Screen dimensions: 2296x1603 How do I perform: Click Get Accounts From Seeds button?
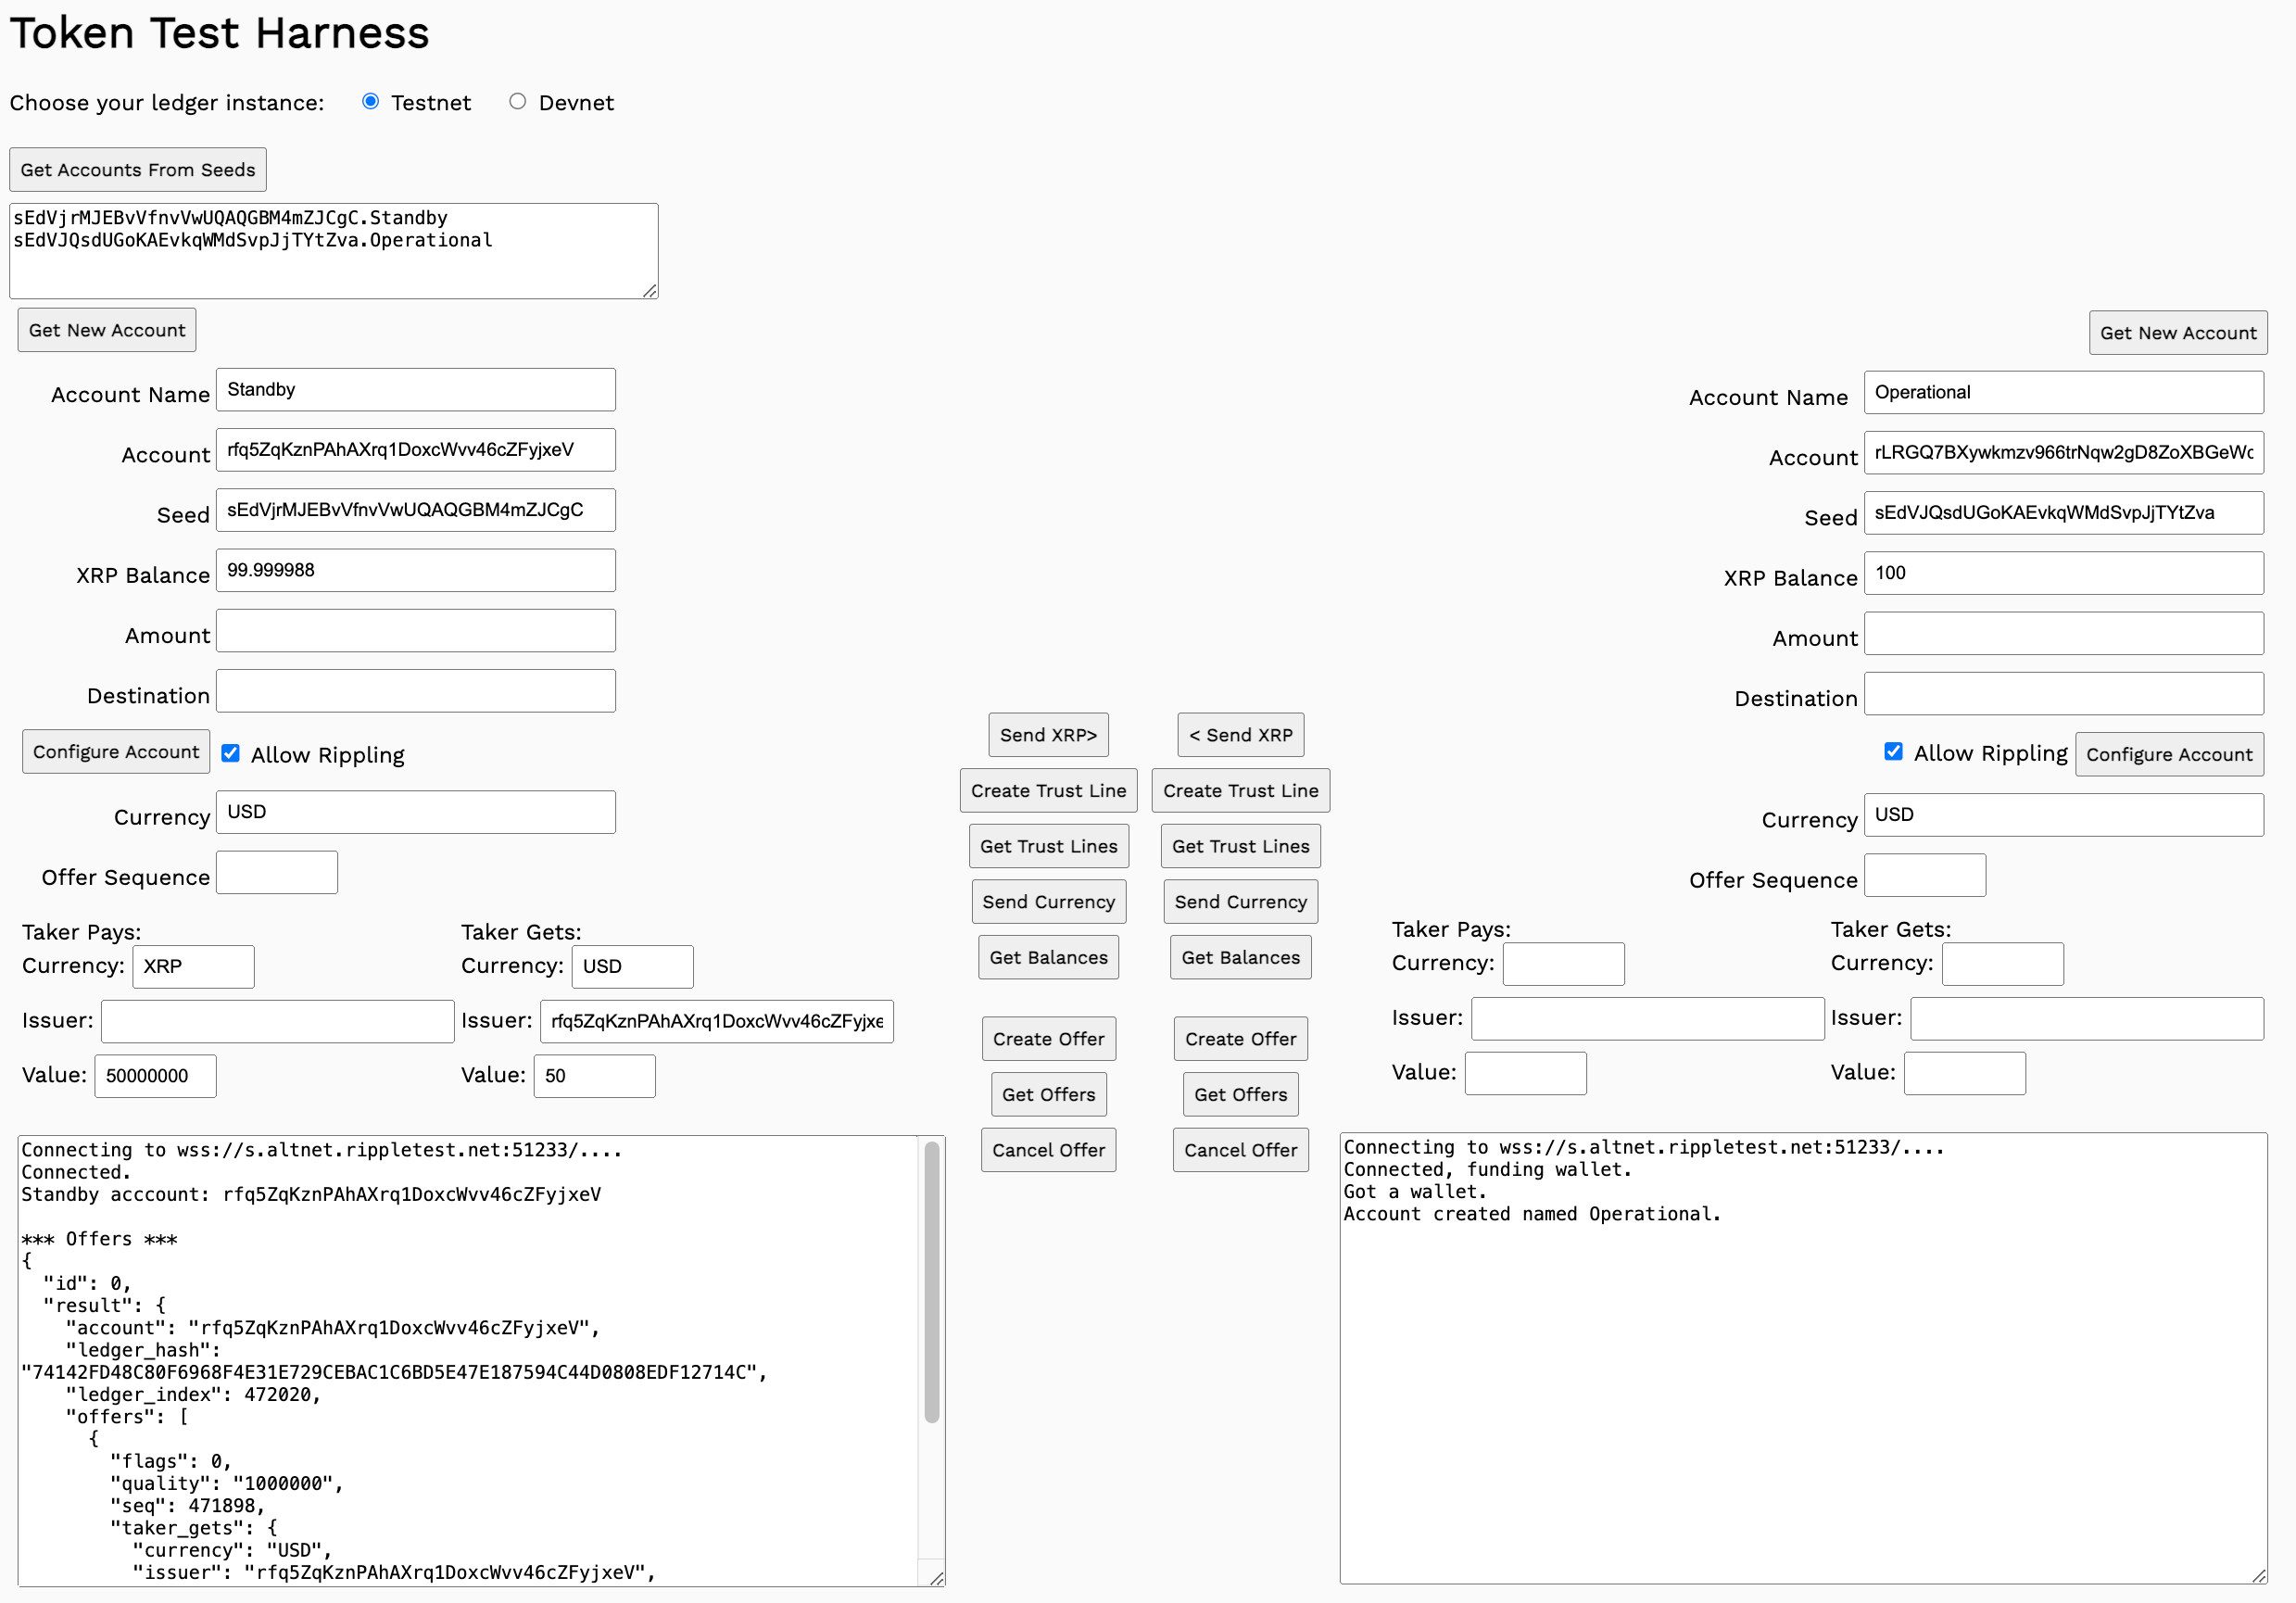click(x=138, y=170)
